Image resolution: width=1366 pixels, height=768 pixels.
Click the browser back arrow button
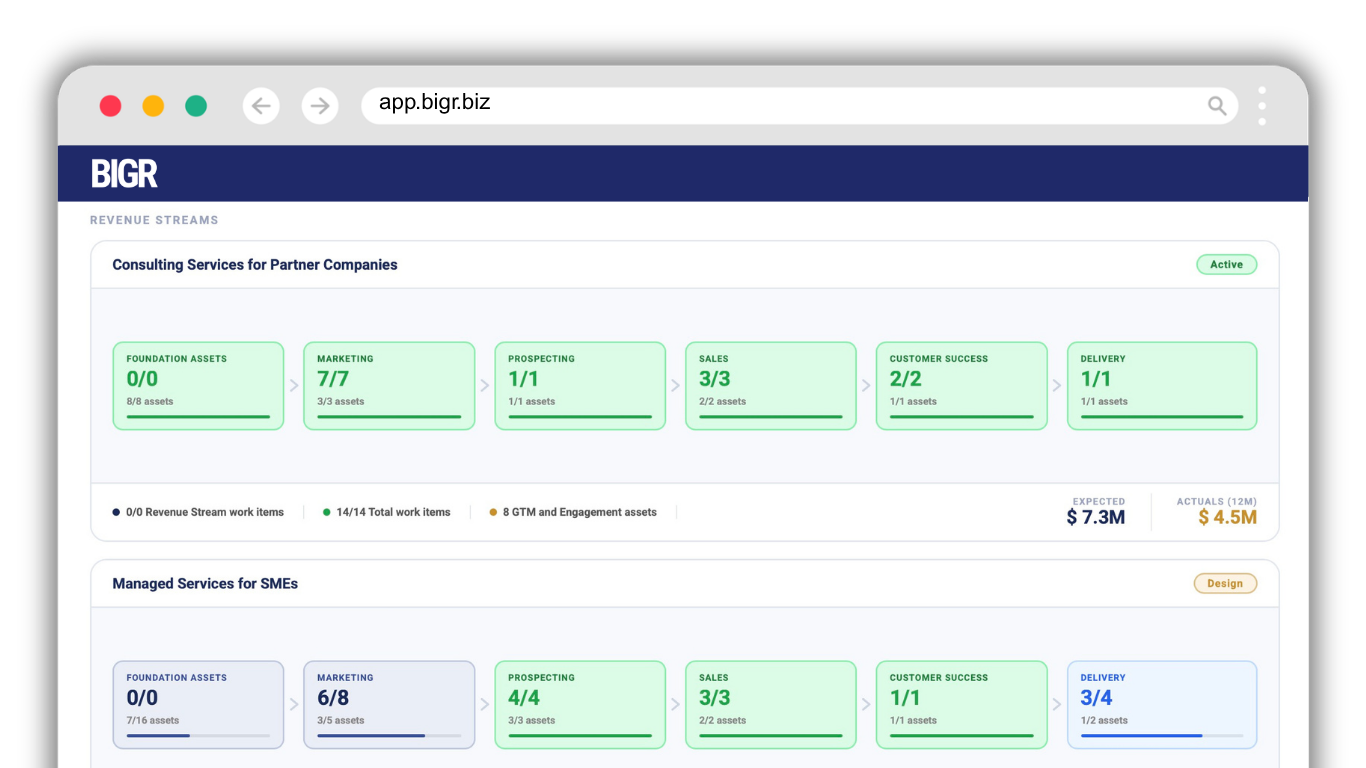pos(261,106)
